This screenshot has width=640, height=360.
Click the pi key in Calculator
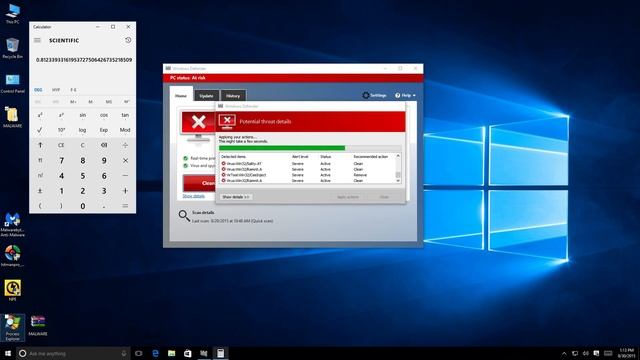pyautogui.click(x=40, y=160)
